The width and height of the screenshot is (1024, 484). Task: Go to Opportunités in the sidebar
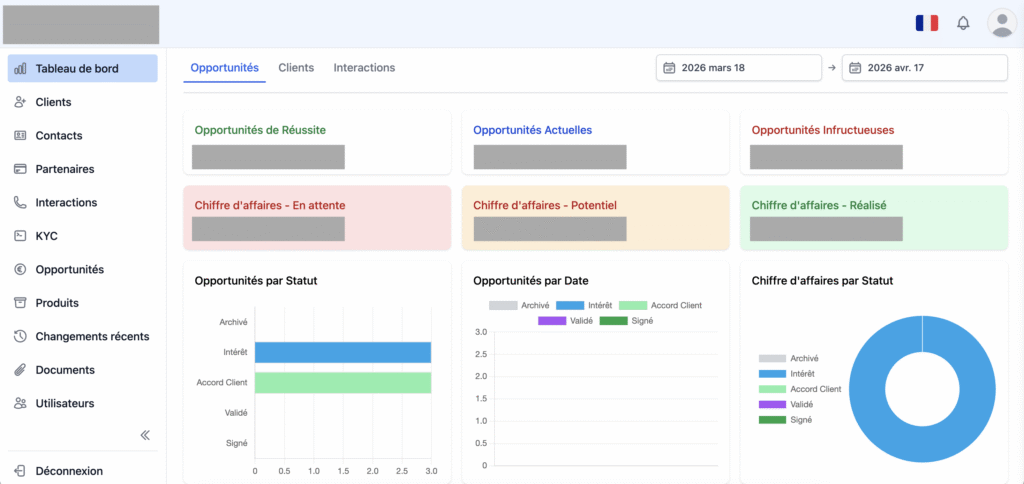coord(83,269)
